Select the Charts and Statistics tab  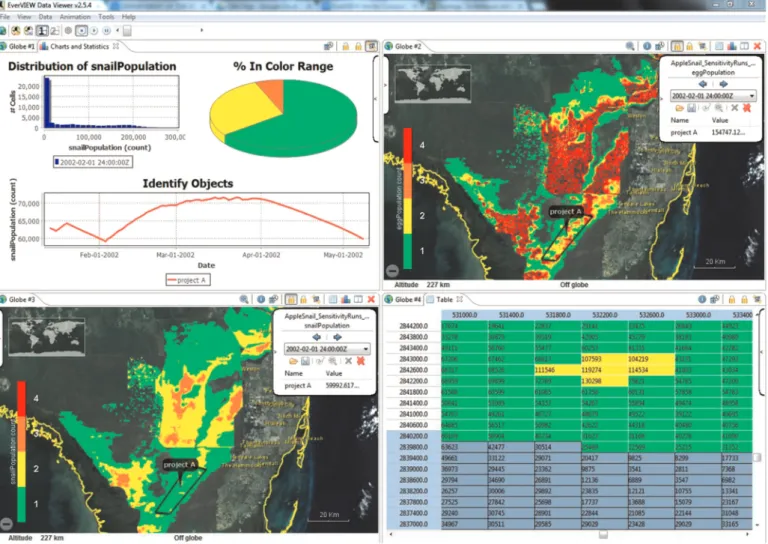point(79,47)
